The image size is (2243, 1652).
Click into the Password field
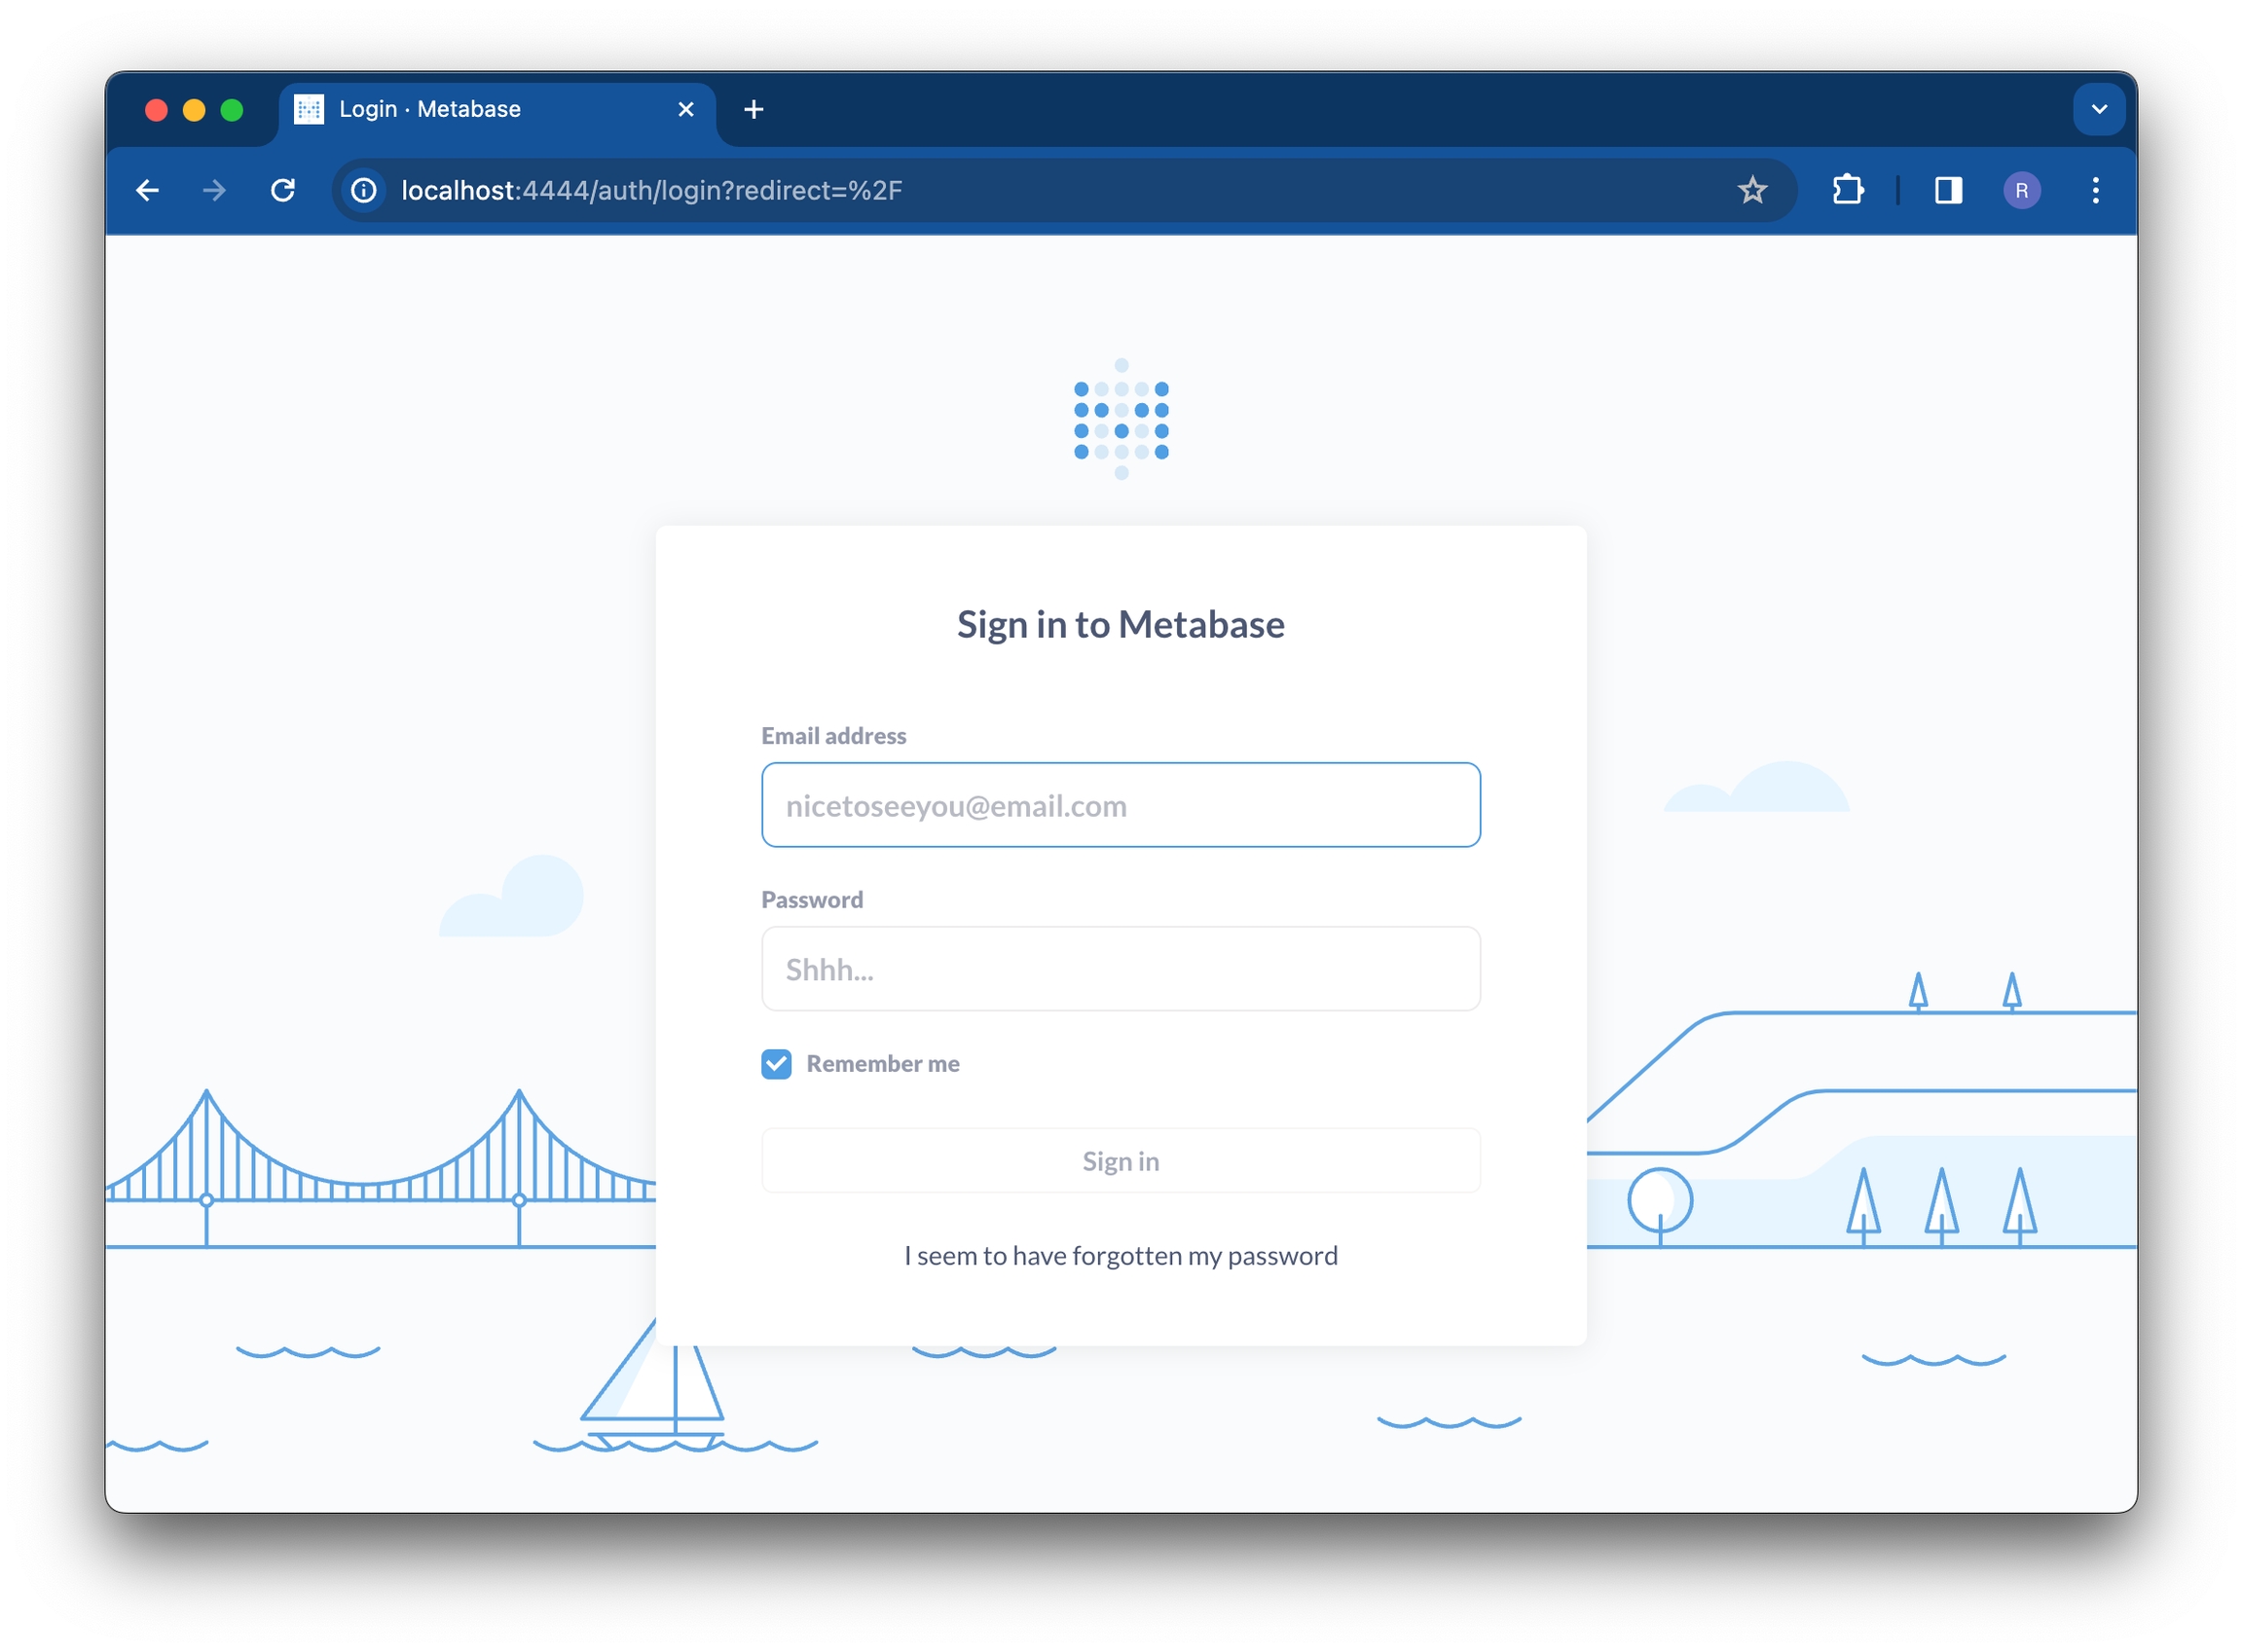(x=1120, y=968)
